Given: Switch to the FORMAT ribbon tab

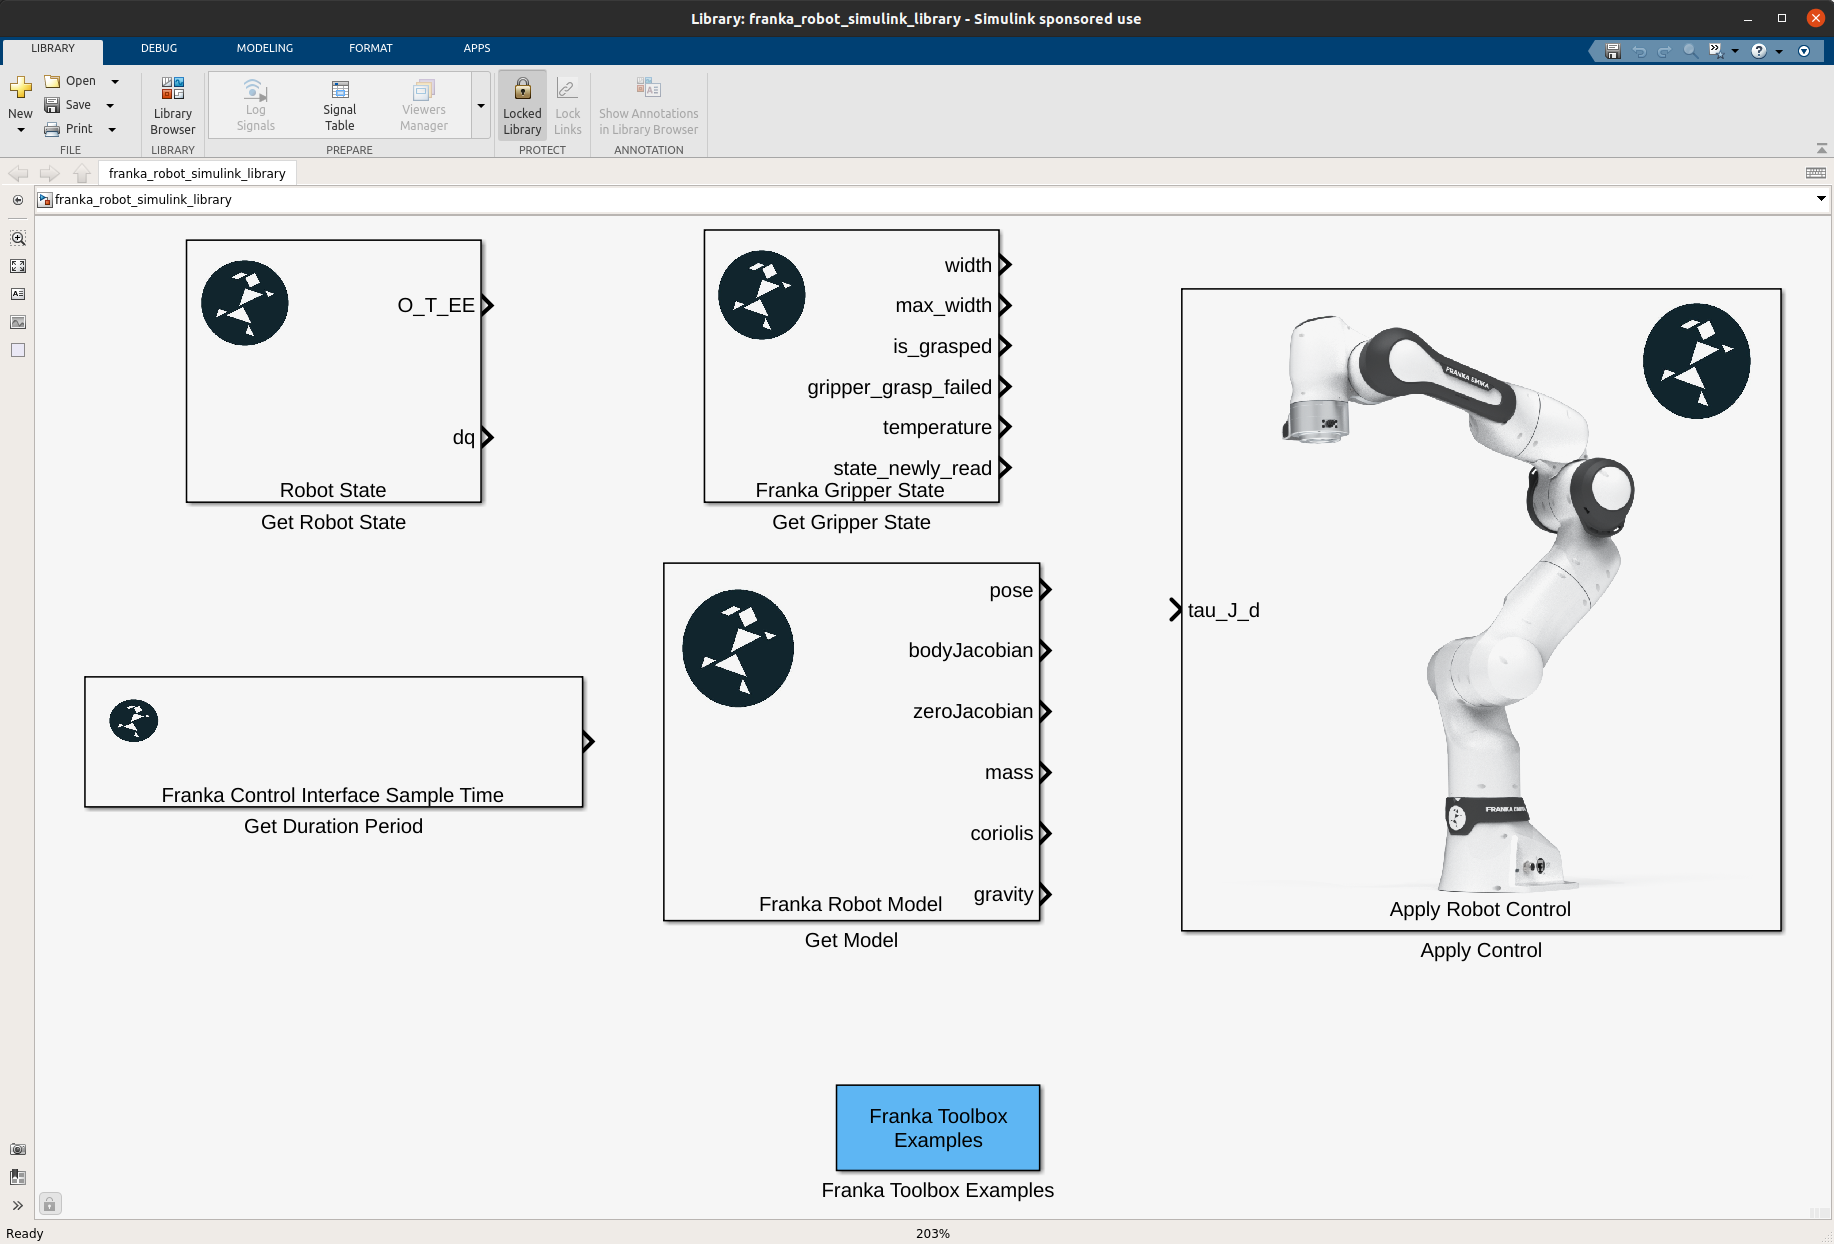Looking at the screenshot, I should (371, 48).
